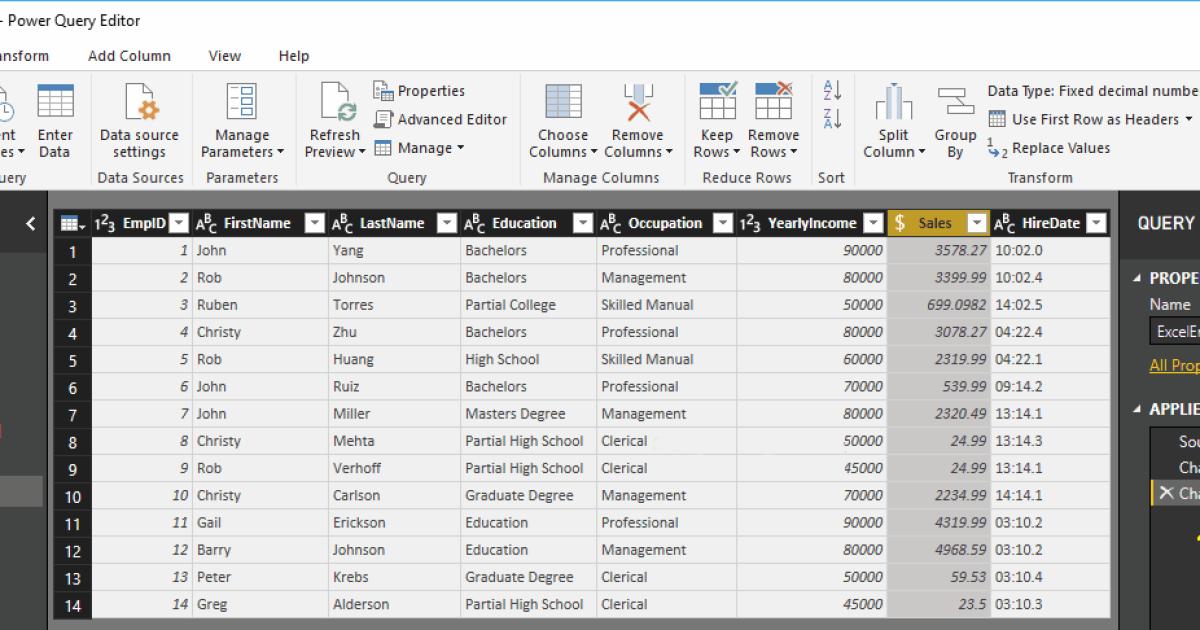Viewport: 1200px width, 630px height.
Task: Open the Advanced Editor
Action: click(442, 118)
